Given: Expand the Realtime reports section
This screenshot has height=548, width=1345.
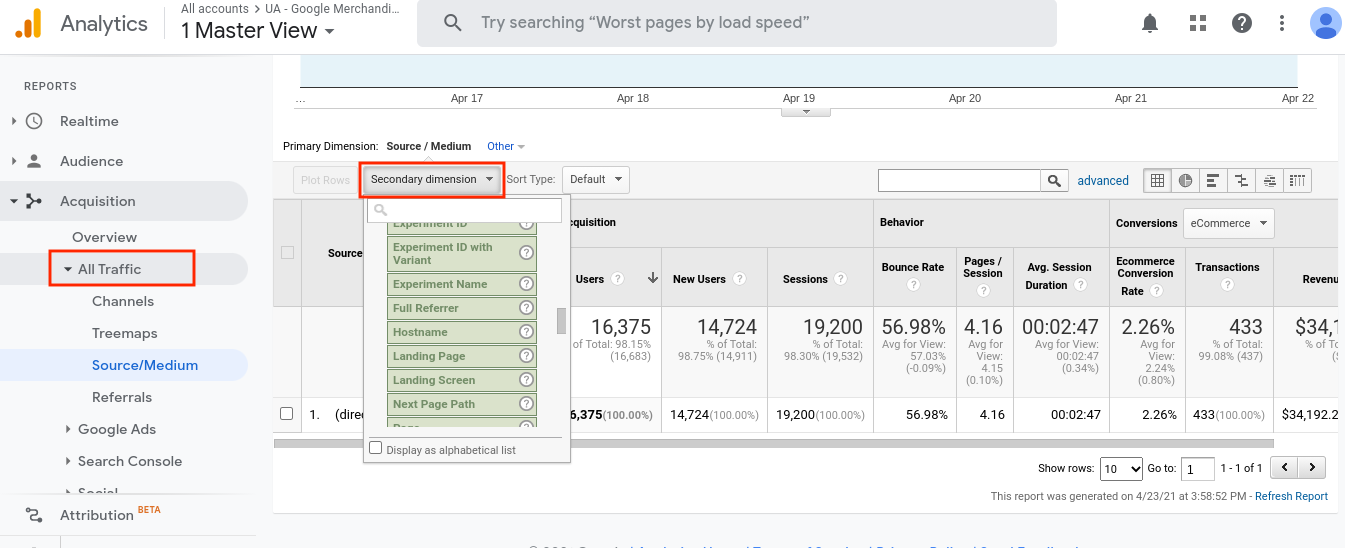Looking at the screenshot, I should click(14, 121).
